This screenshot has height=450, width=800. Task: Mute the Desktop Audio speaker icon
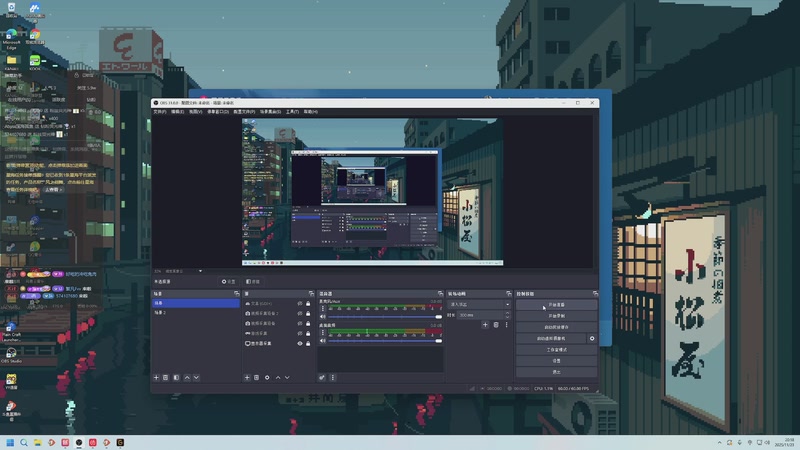pos(322,341)
